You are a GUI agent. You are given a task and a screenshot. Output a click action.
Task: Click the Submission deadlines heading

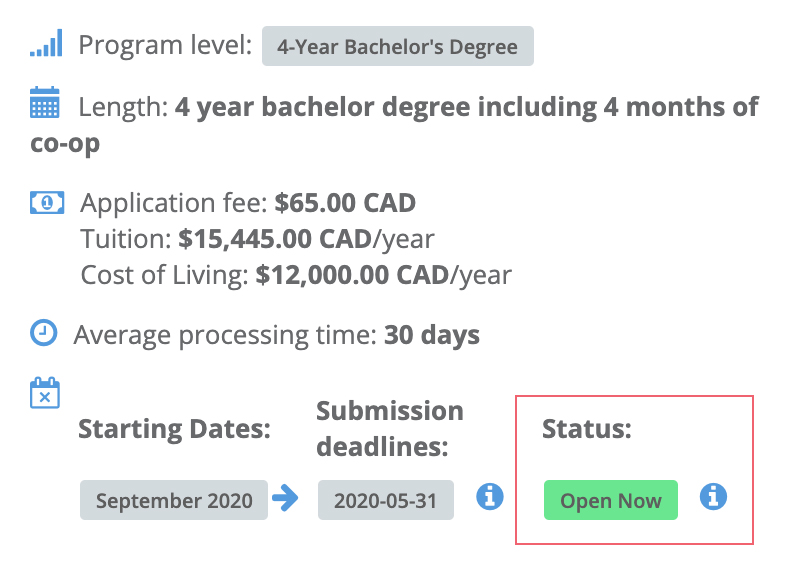pyautogui.click(x=389, y=428)
